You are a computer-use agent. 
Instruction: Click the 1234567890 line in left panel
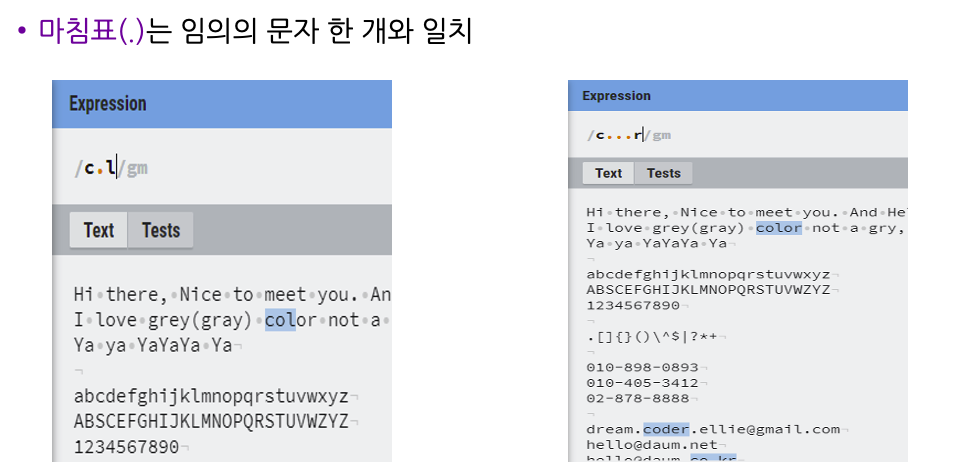(127, 448)
